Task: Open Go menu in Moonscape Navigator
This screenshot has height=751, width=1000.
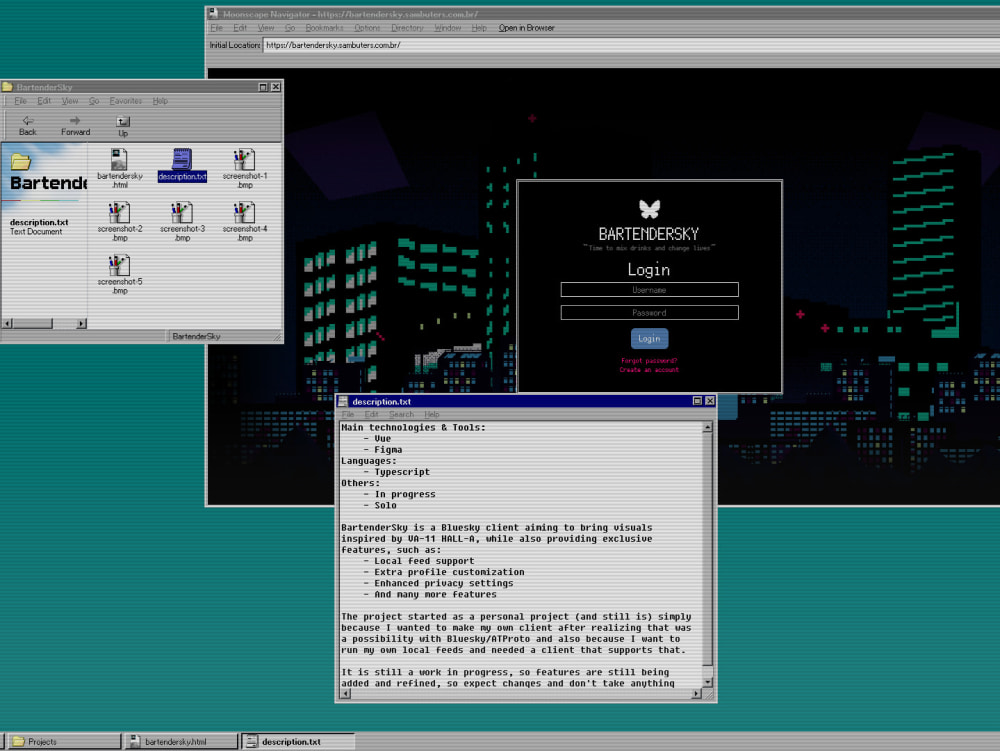Action: click(x=290, y=28)
